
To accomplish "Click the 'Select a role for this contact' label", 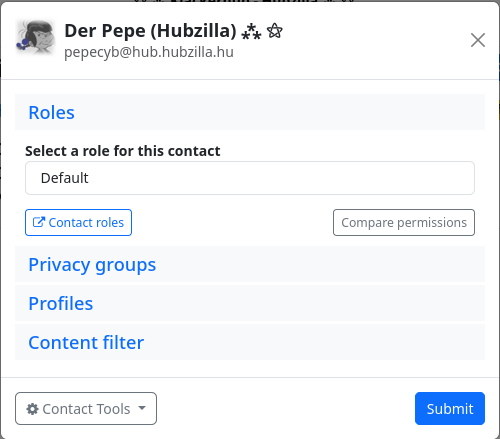I will pyautogui.click(x=123, y=151).
